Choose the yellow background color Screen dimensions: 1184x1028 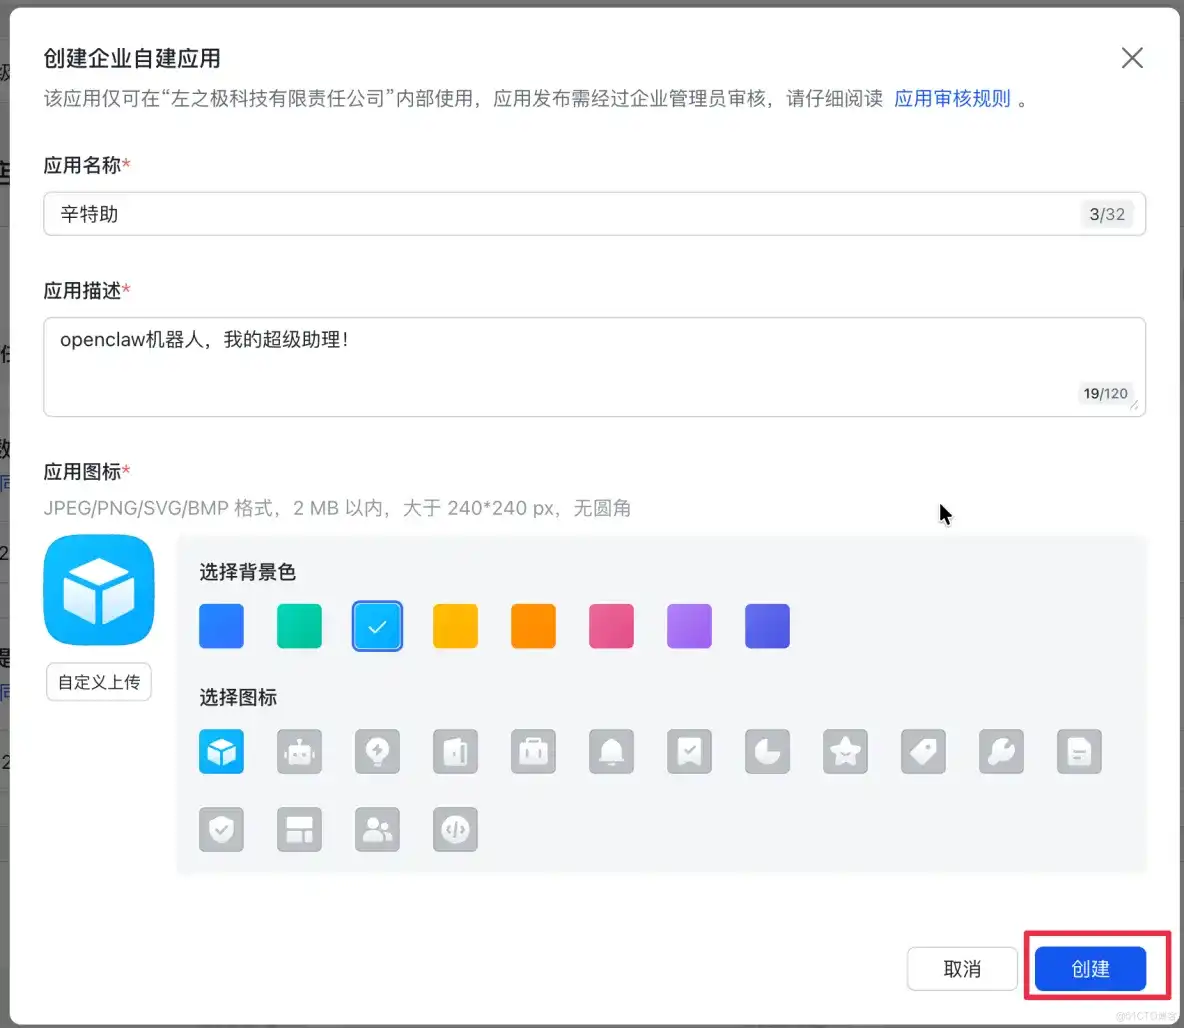tap(455, 626)
